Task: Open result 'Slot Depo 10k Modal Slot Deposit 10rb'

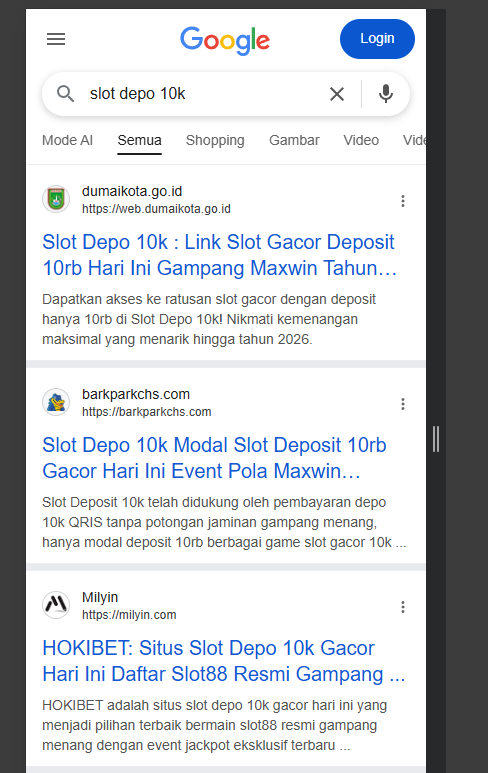Action: [214, 458]
